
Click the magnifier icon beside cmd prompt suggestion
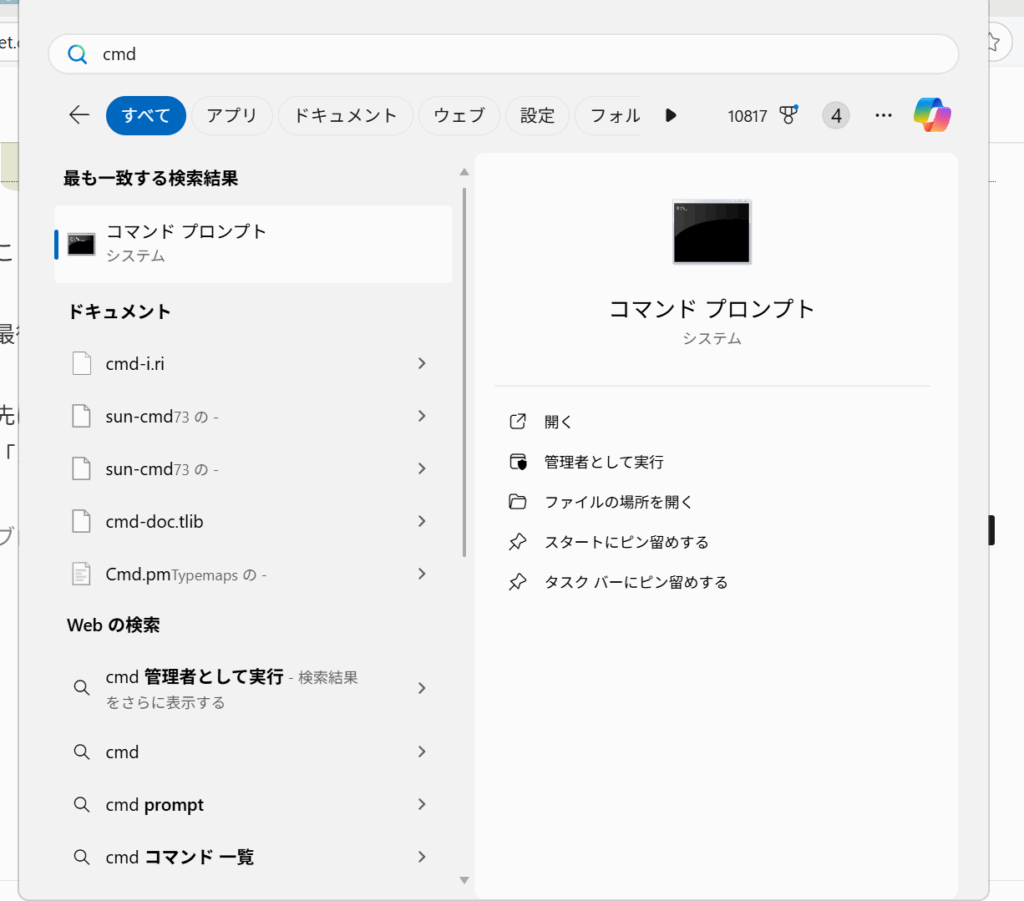coord(82,805)
